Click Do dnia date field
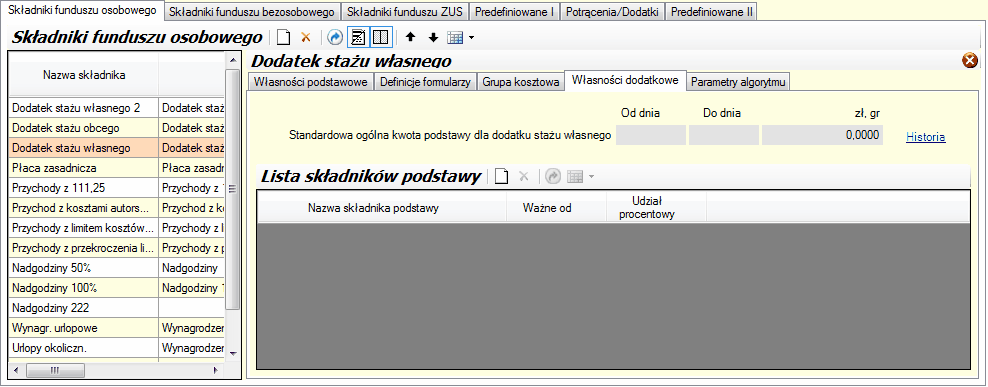This screenshot has height=387, width=988. tap(723, 136)
